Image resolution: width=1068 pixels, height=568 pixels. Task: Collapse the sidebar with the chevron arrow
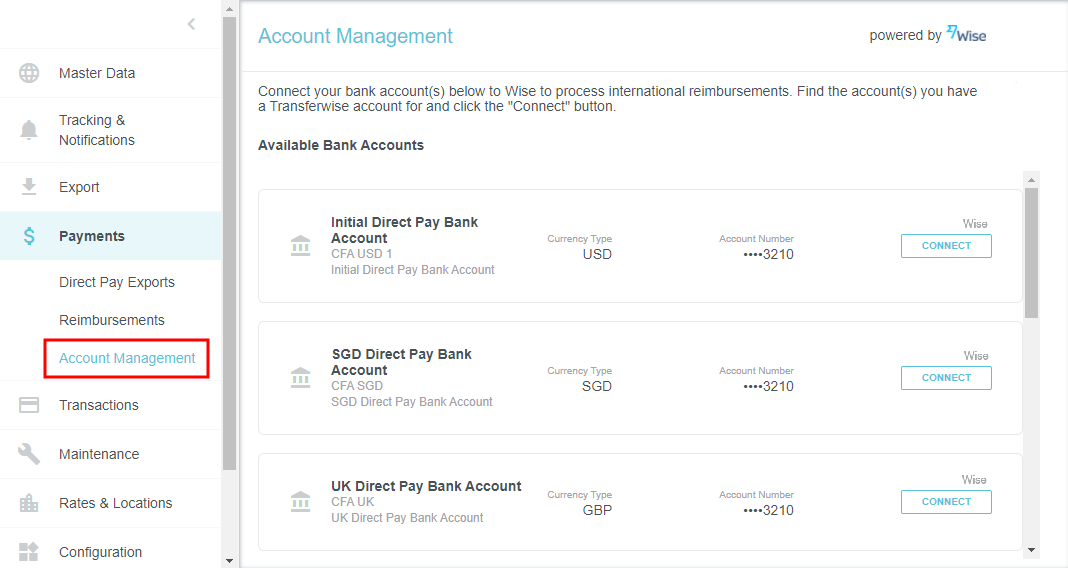point(191,25)
